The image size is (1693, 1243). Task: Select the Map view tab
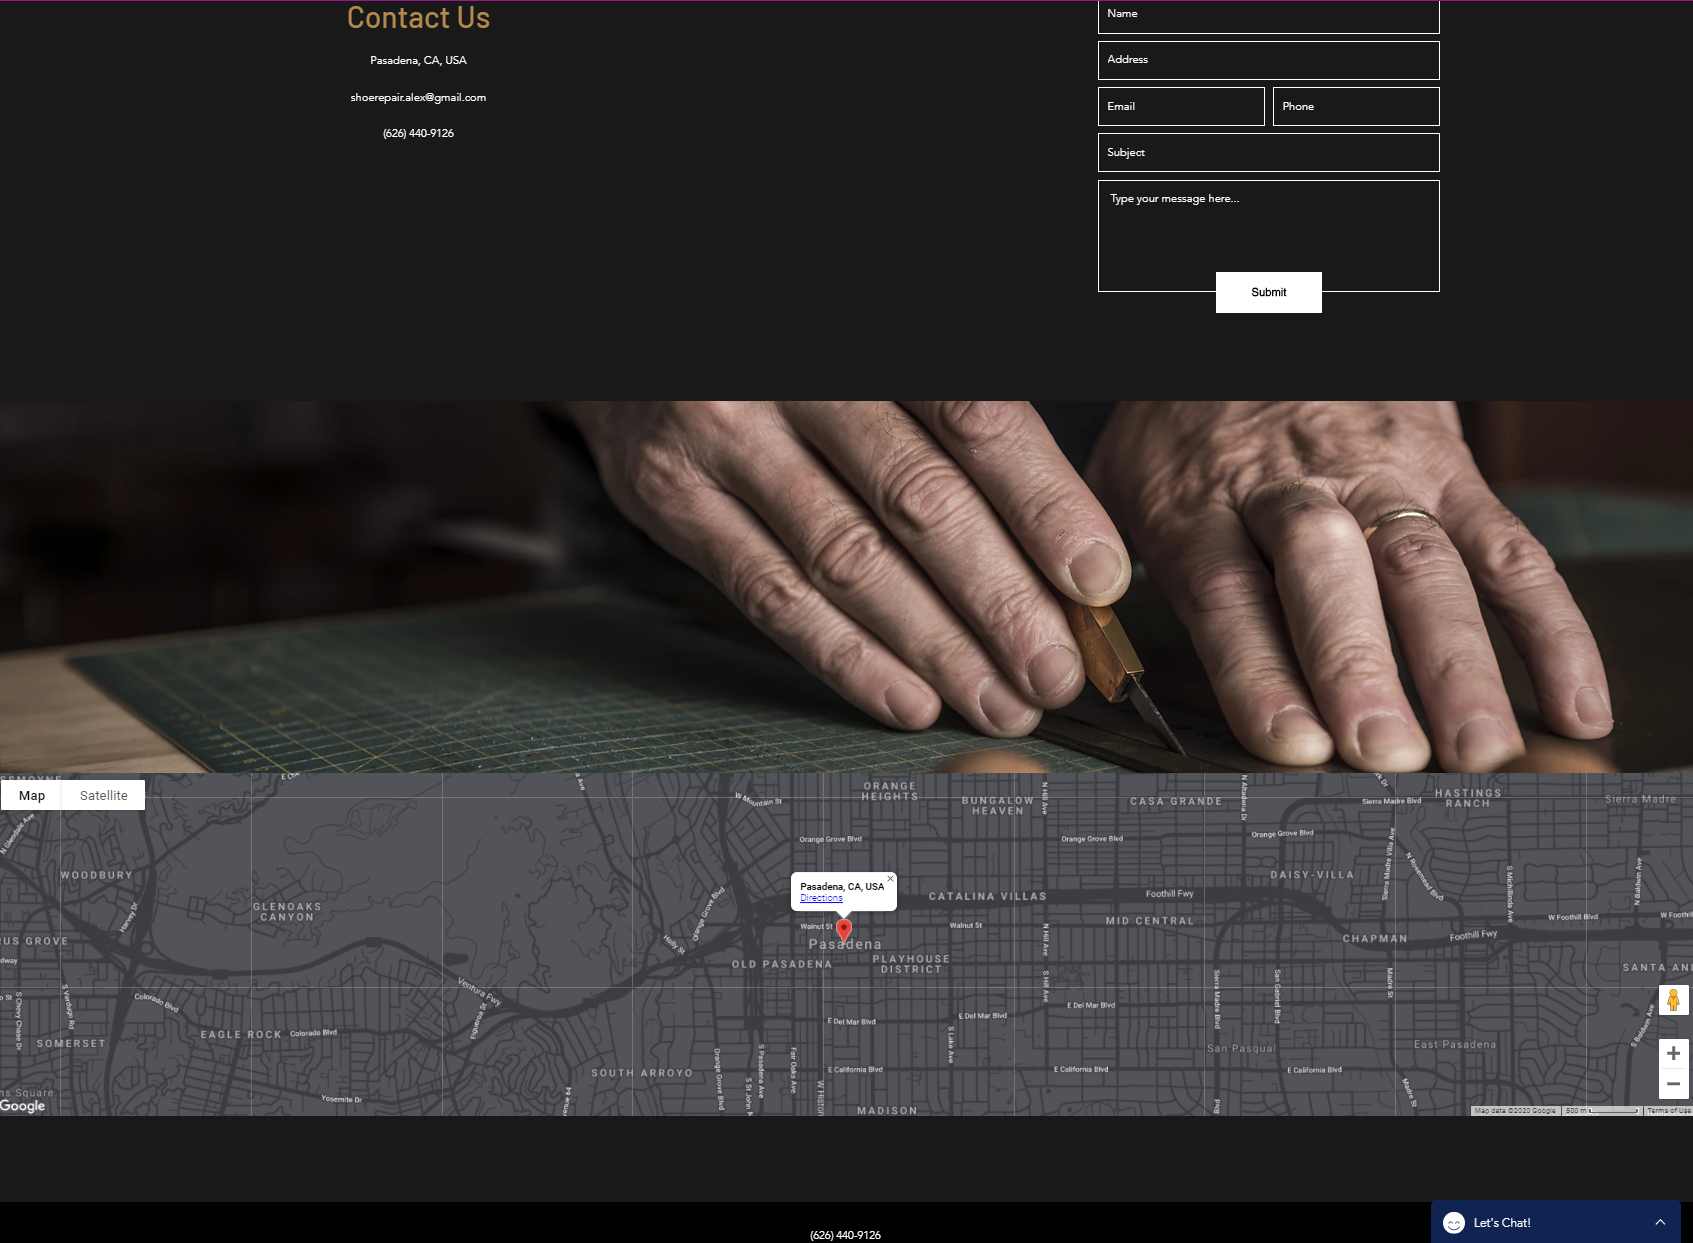click(32, 796)
